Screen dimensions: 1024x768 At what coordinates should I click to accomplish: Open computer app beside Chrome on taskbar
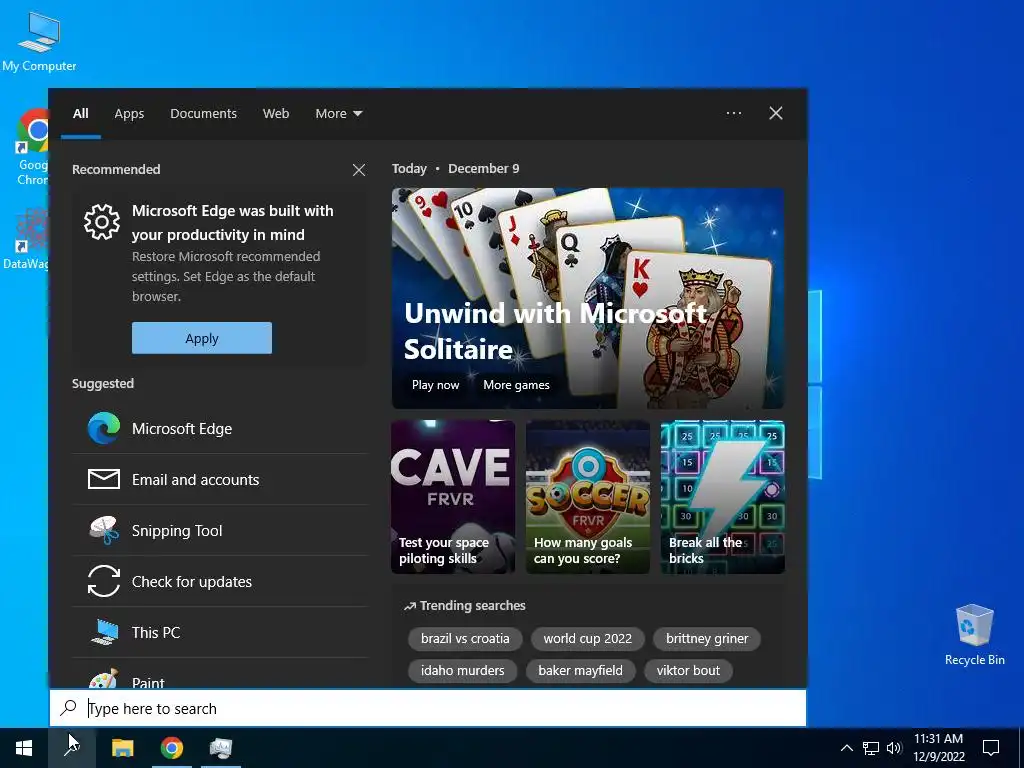pyautogui.click(x=221, y=748)
